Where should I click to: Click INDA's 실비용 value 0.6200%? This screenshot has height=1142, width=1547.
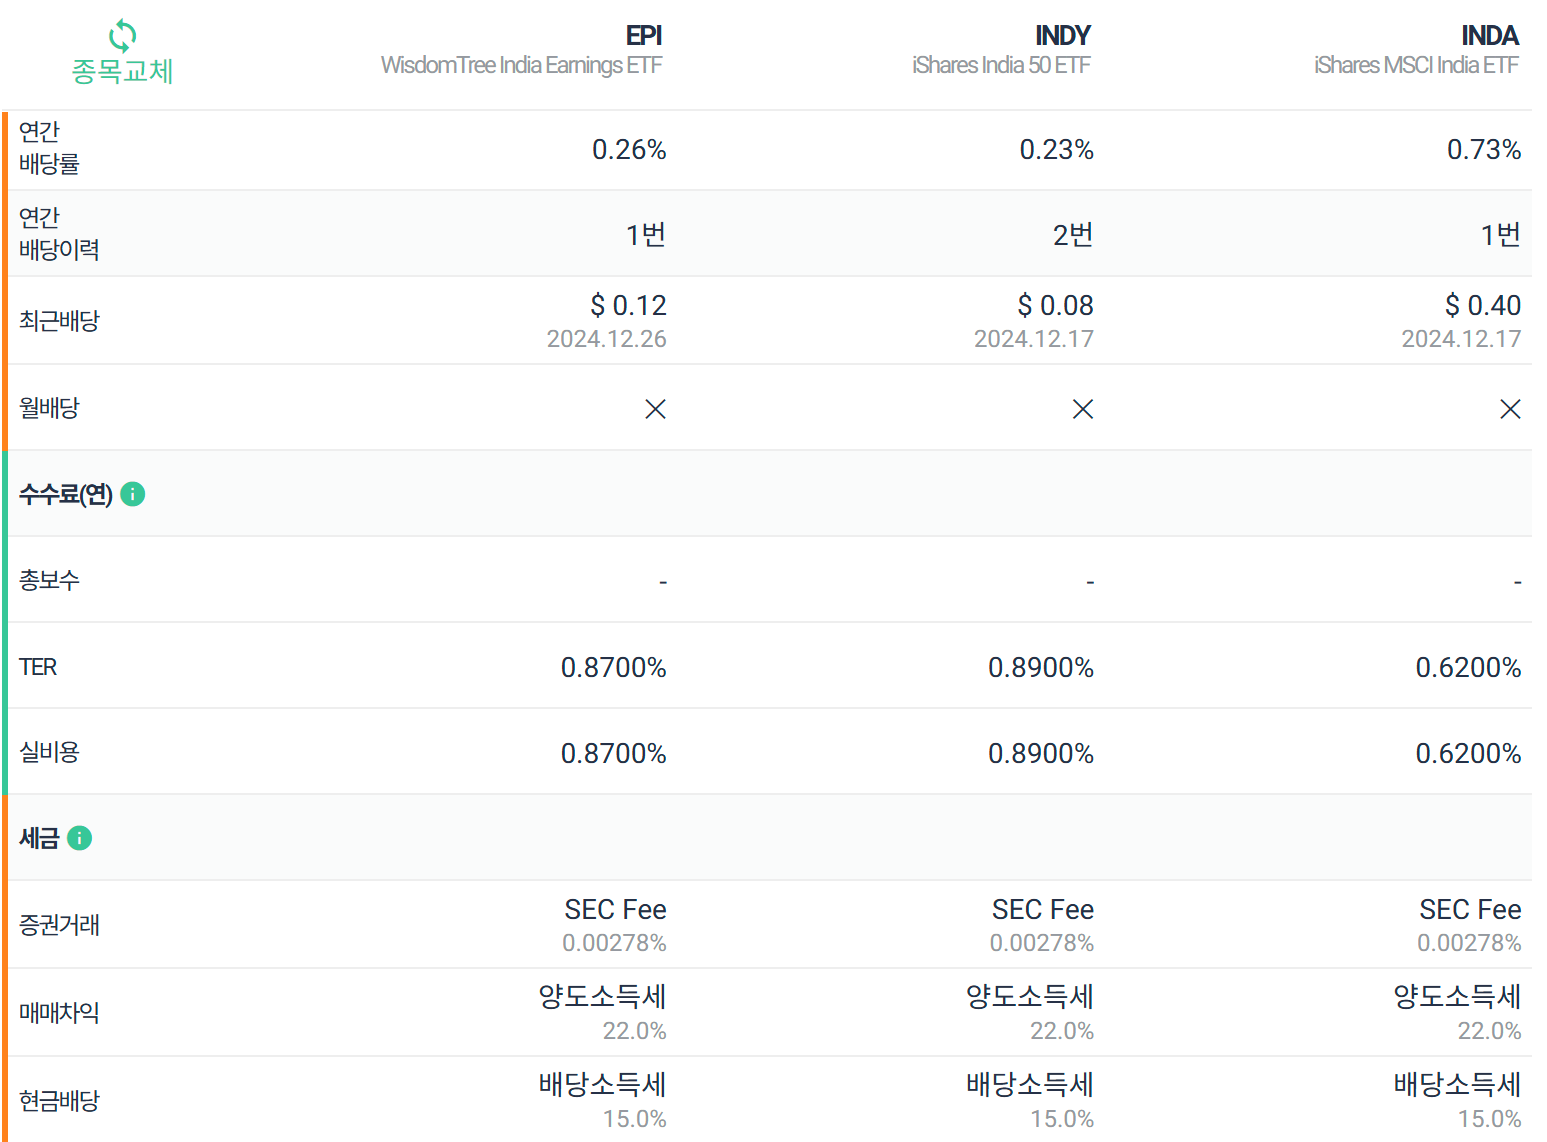point(1469,753)
